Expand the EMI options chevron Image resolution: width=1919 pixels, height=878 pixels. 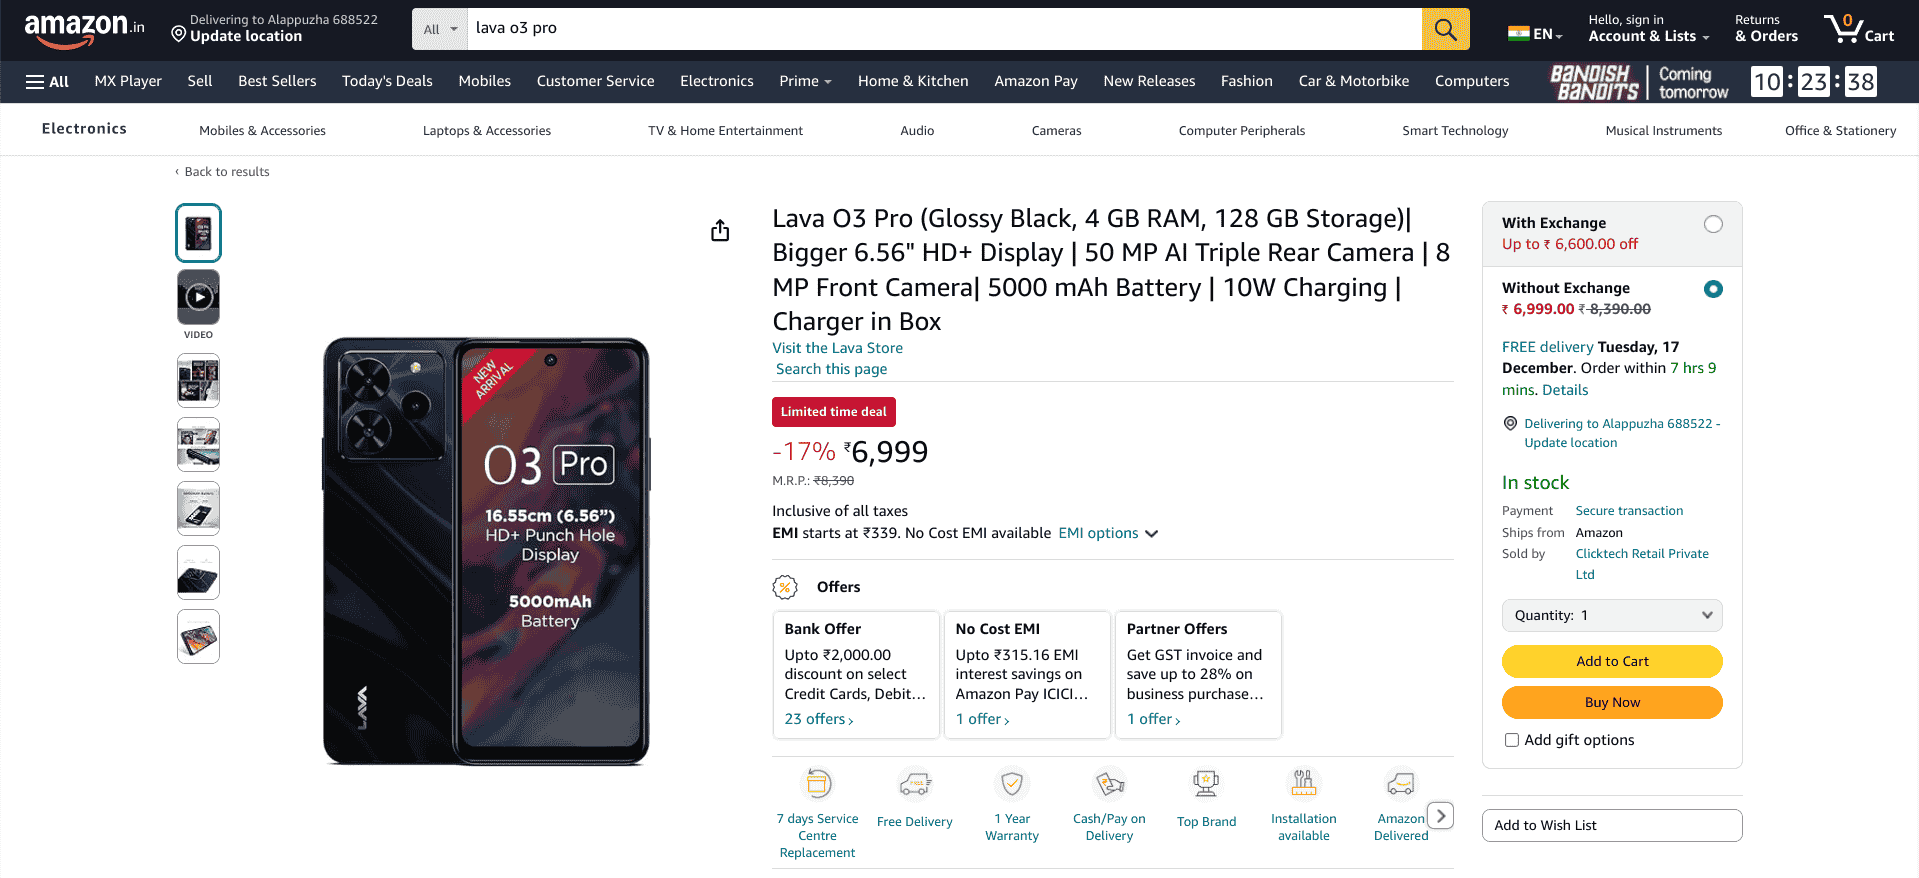click(x=1151, y=534)
